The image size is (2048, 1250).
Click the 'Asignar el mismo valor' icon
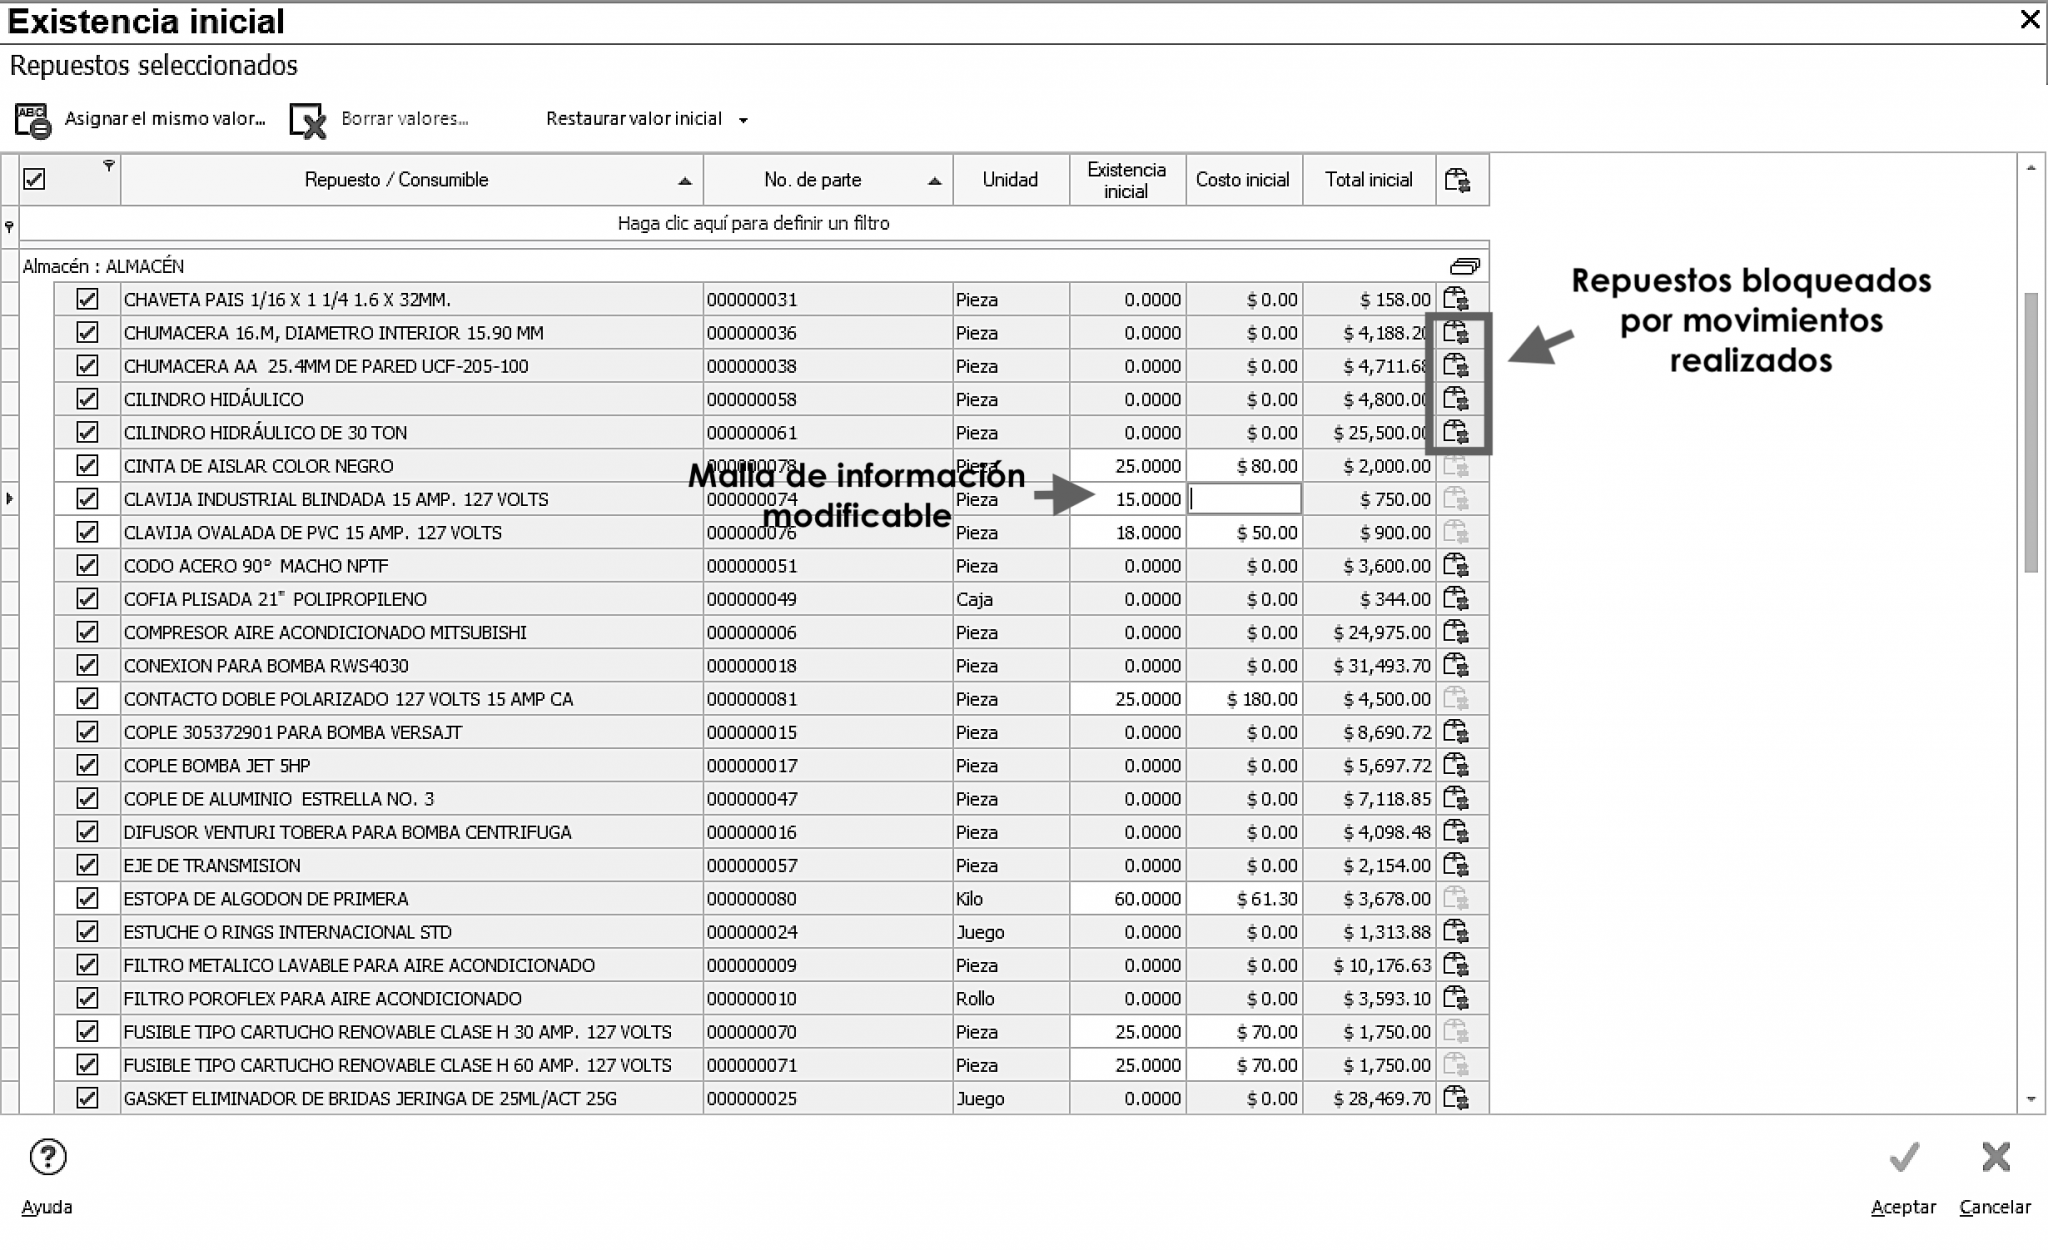coord(32,120)
